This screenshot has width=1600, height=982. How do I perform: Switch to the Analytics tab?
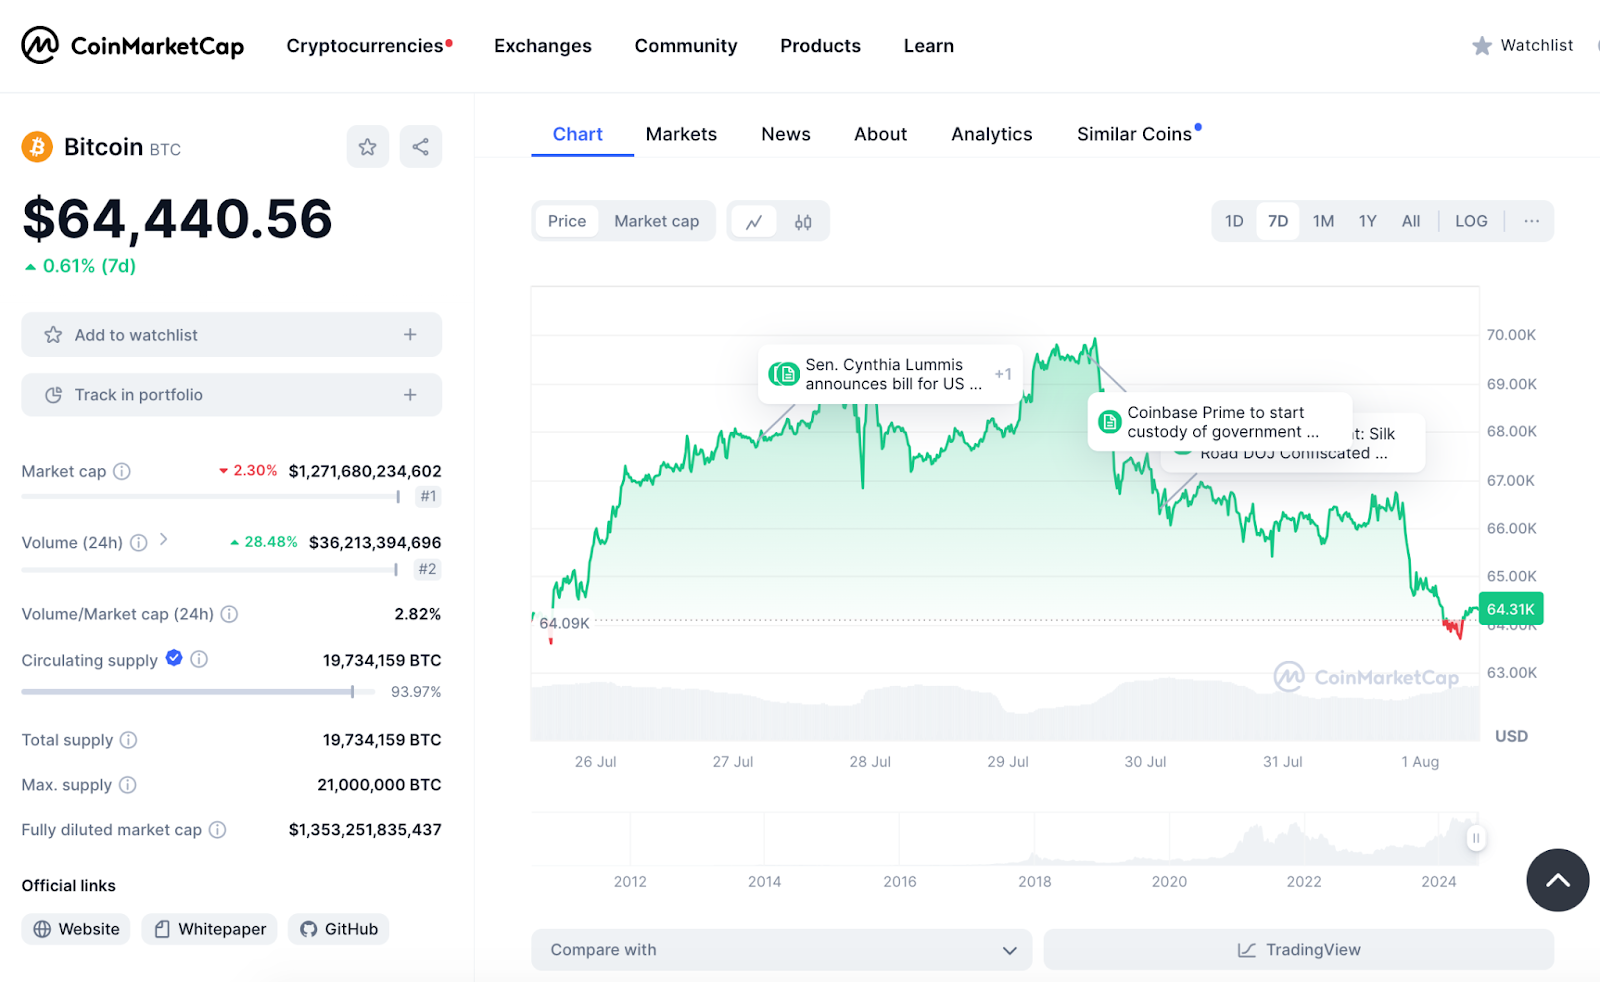(992, 134)
